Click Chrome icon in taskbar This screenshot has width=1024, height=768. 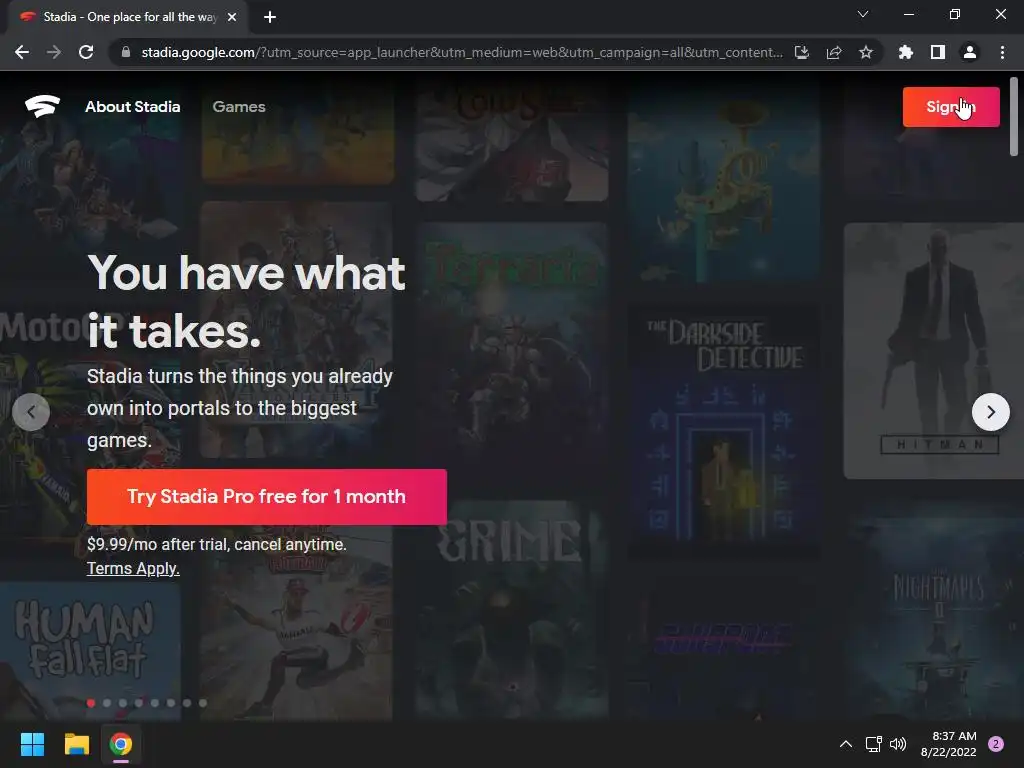(121, 744)
